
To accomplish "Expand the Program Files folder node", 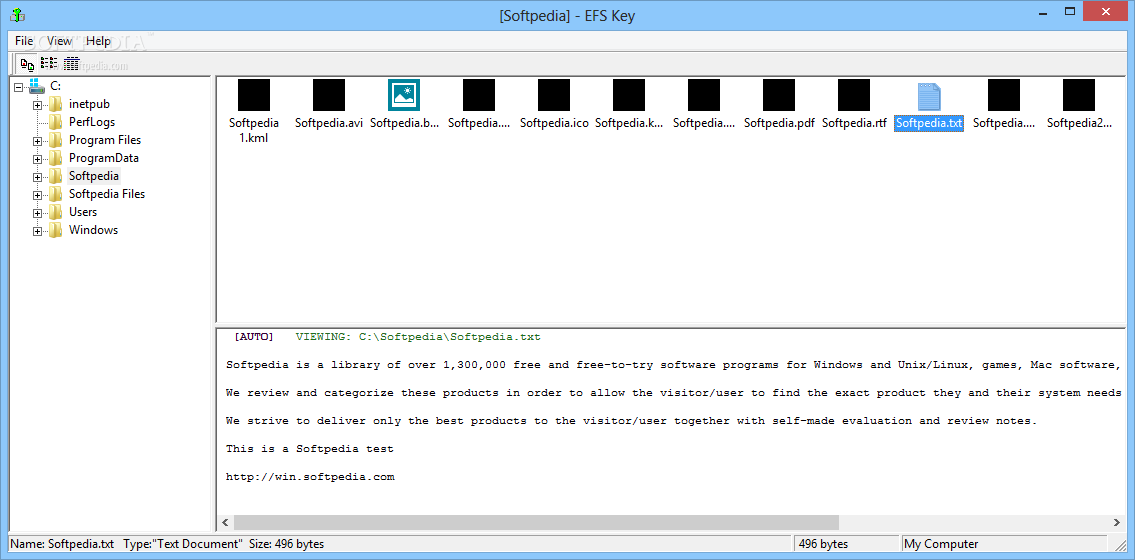I will tap(37, 141).
